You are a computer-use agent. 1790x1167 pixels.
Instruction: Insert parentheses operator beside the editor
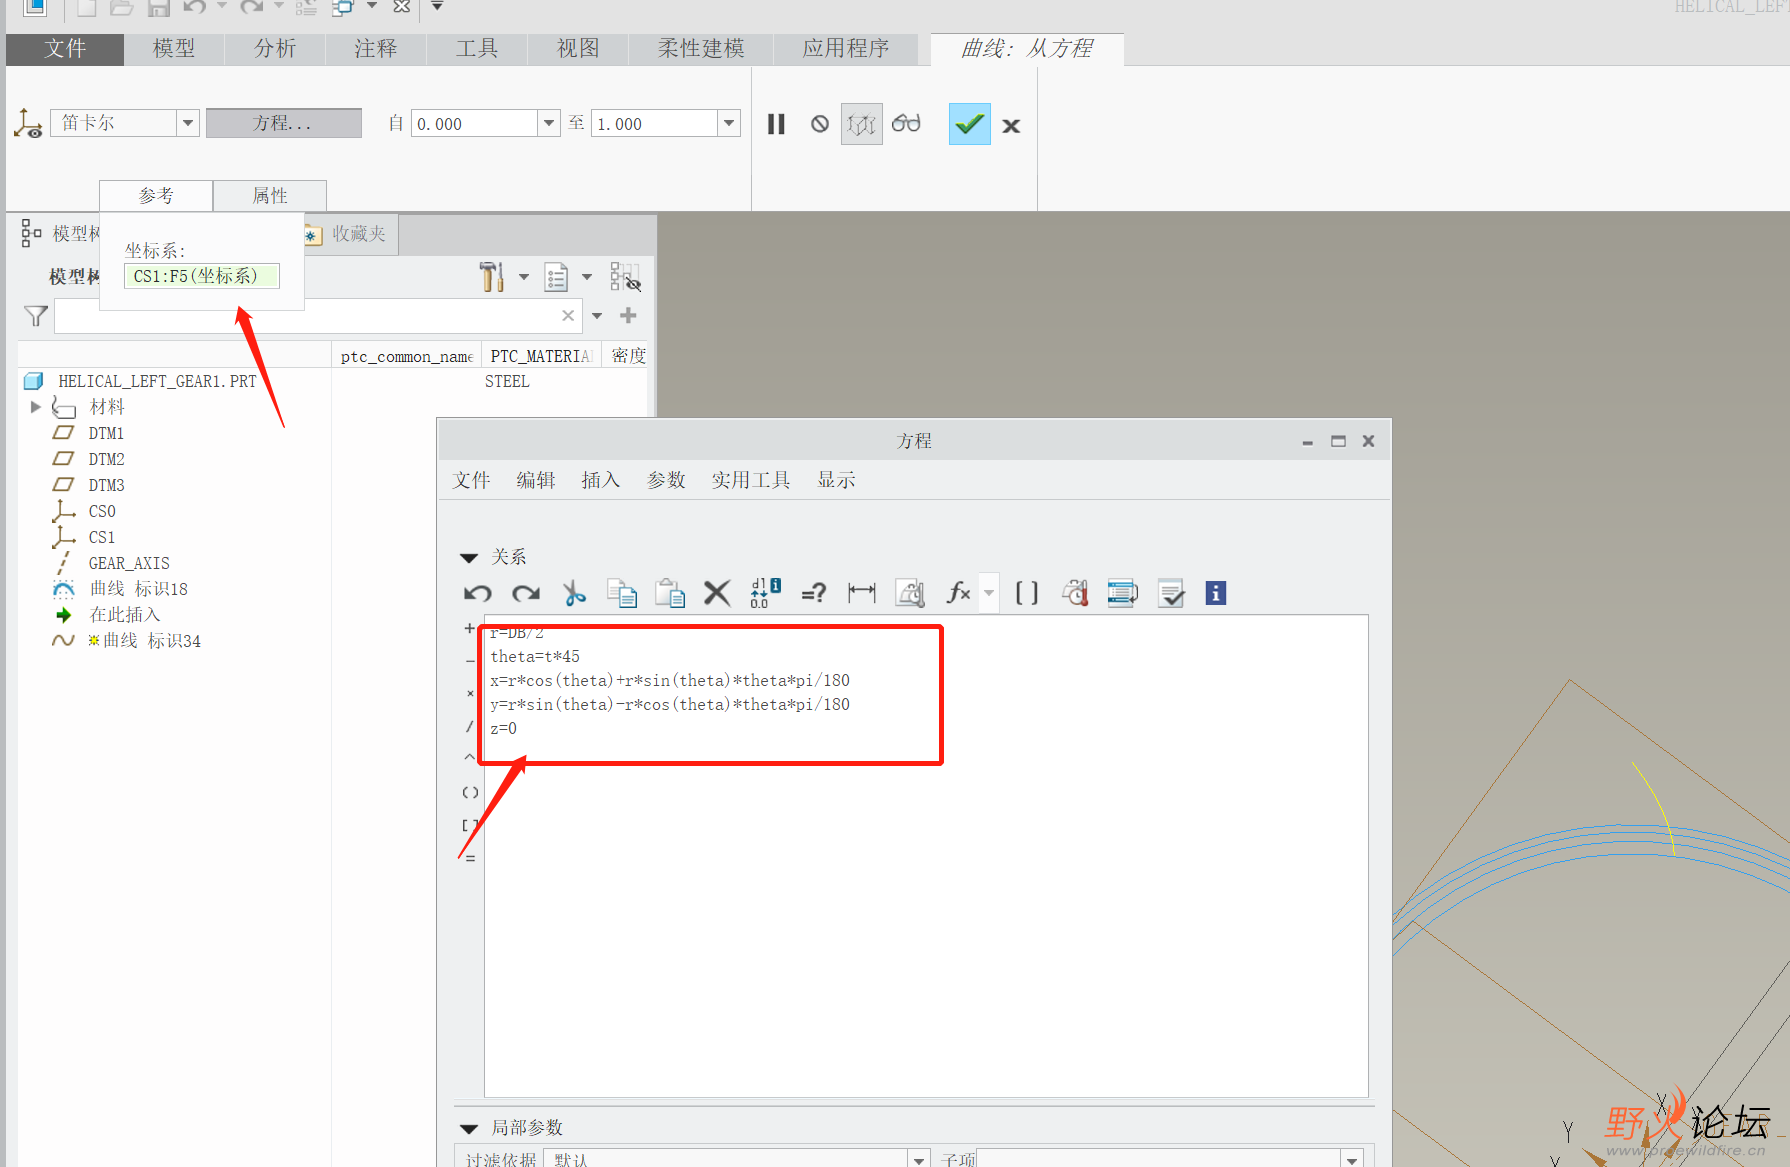(470, 792)
